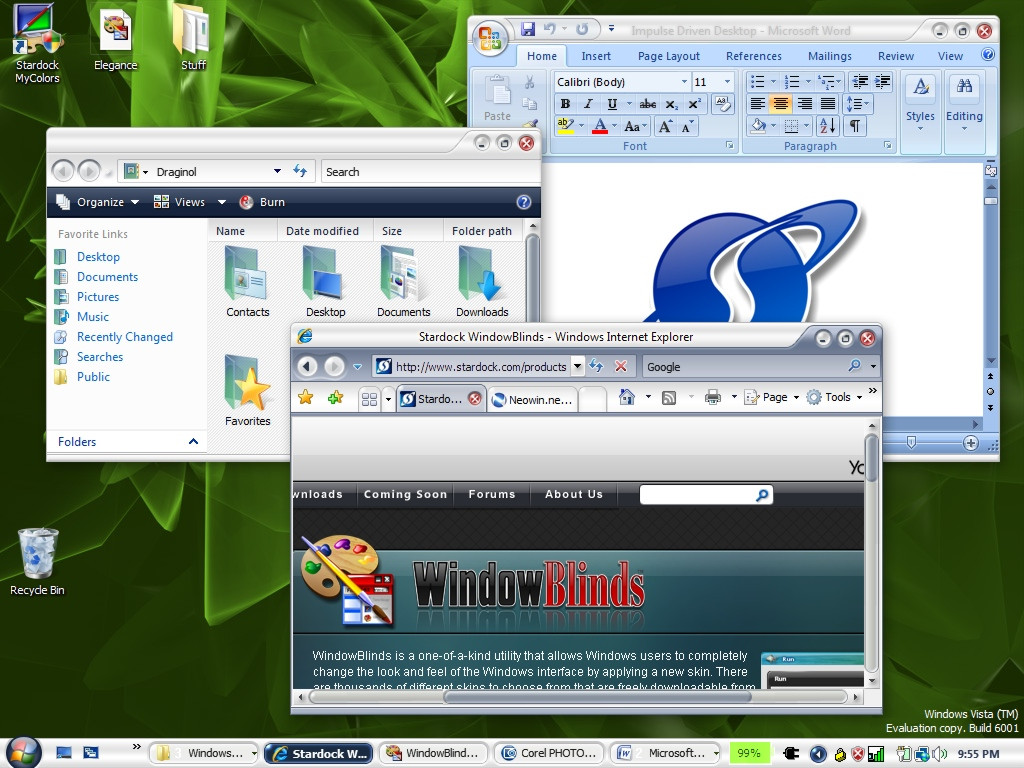Open font size dropdown showing 11
This screenshot has height=768, width=1024.
[x=727, y=82]
